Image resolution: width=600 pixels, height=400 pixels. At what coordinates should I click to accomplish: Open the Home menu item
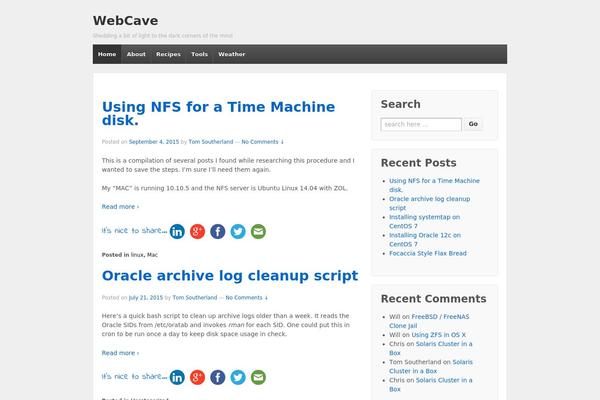(x=107, y=54)
